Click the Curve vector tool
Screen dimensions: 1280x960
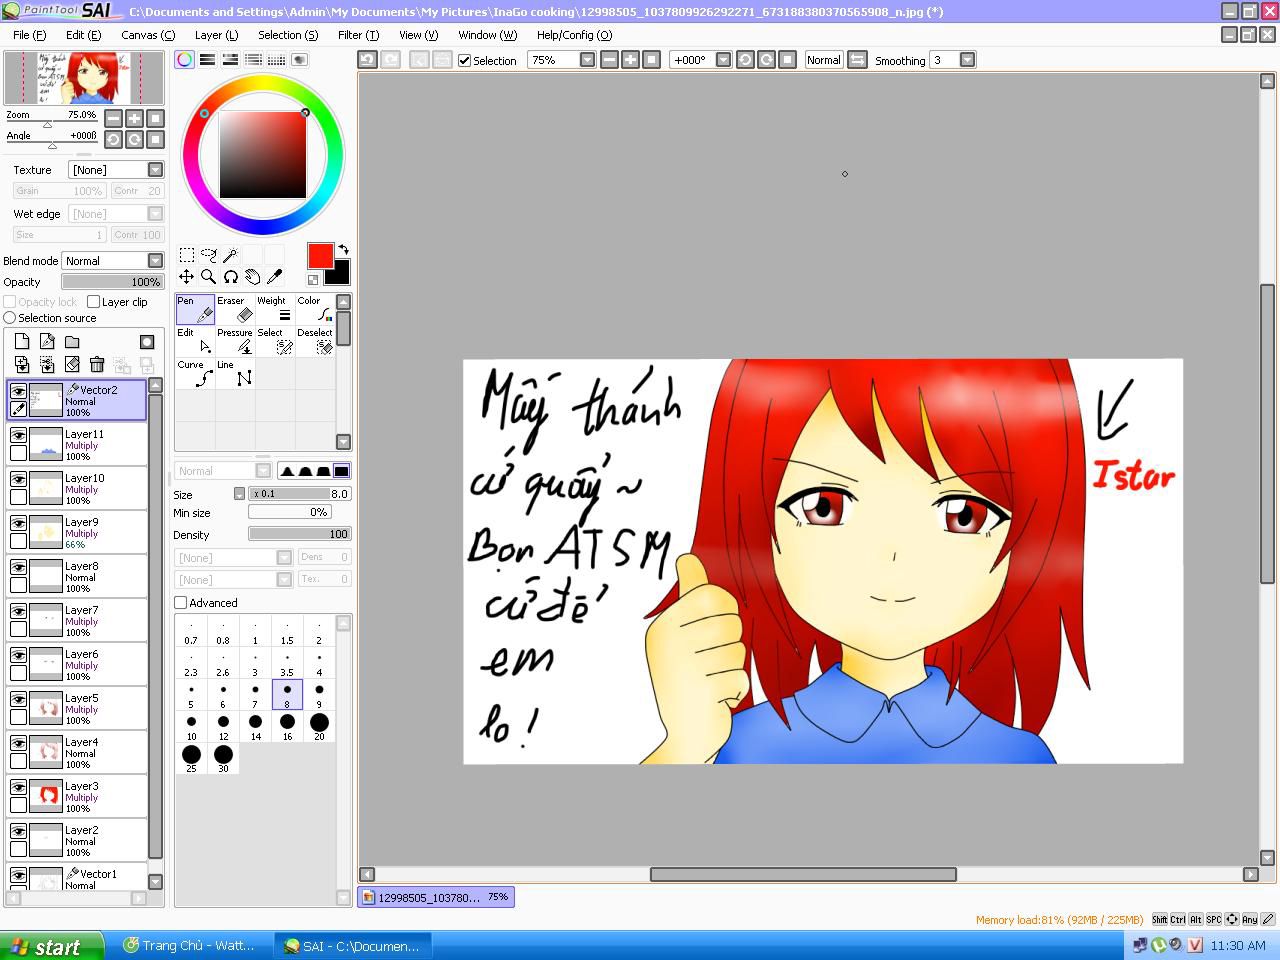195,373
